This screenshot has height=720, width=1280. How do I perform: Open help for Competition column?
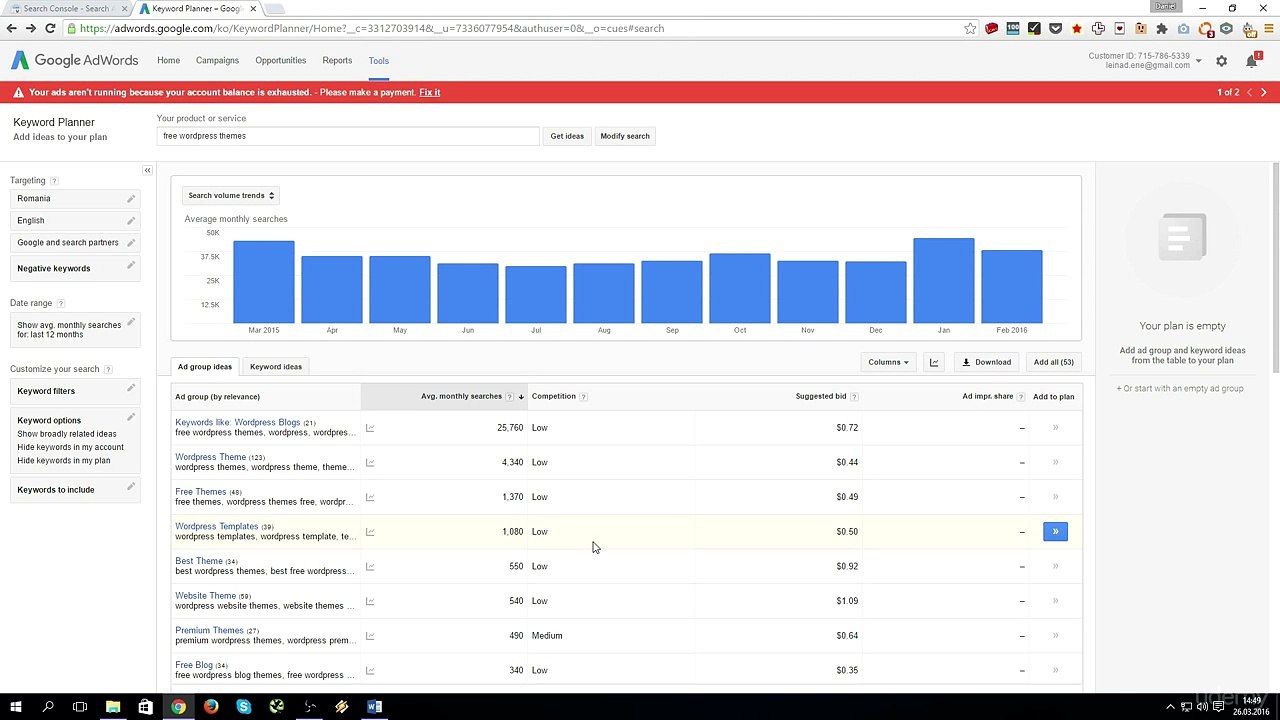click(x=583, y=397)
